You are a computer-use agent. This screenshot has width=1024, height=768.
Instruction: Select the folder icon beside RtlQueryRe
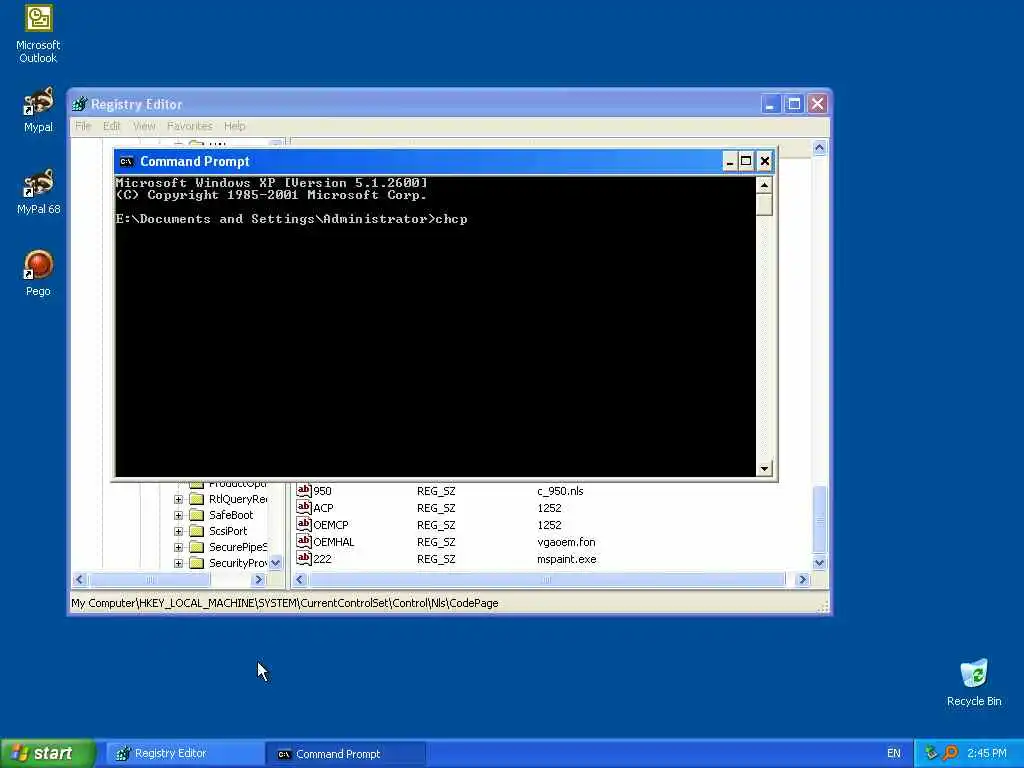coord(197,499)
